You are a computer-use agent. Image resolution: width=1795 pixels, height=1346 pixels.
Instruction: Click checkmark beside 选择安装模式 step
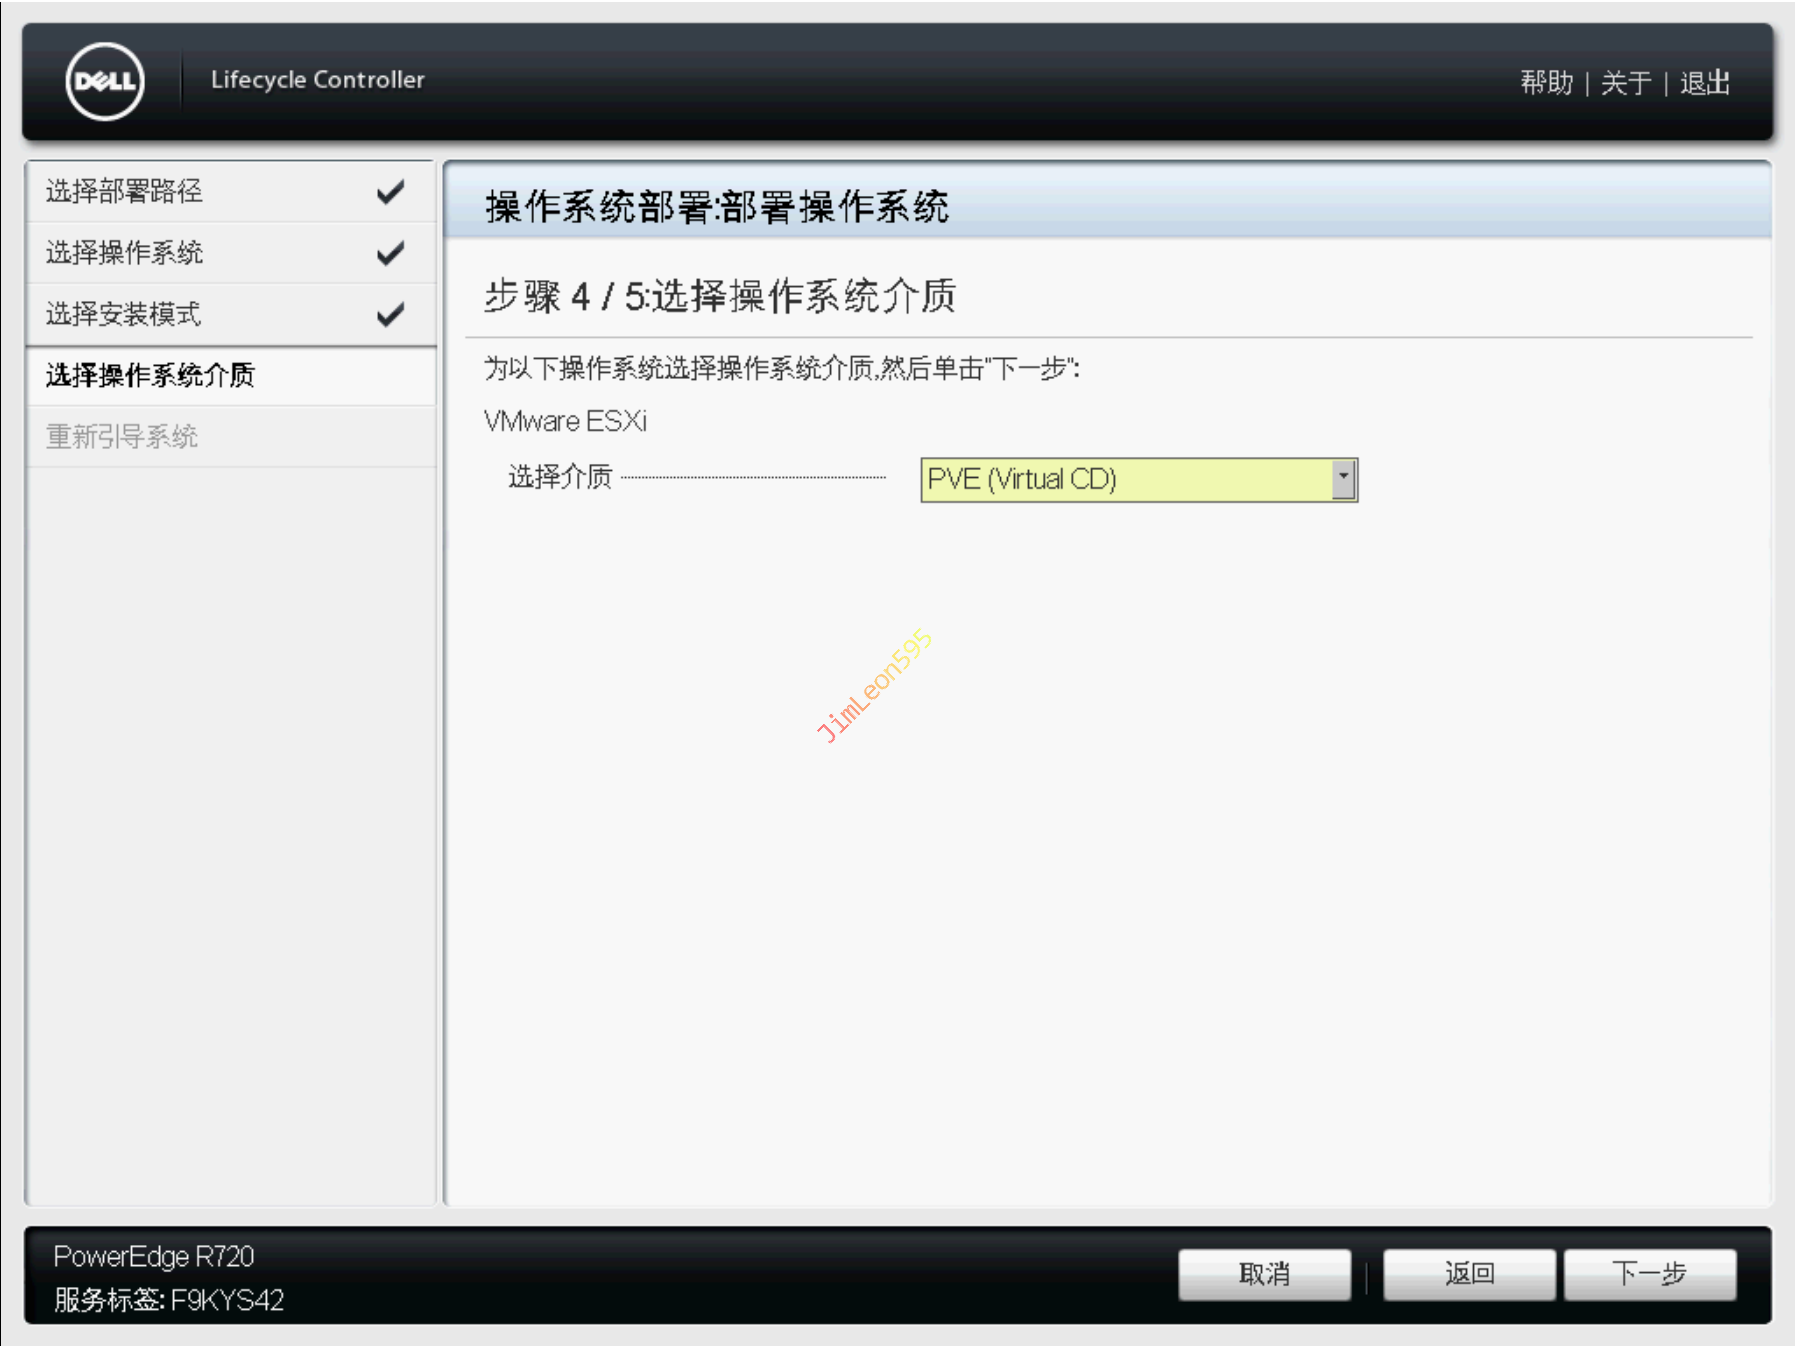(390, 314)
